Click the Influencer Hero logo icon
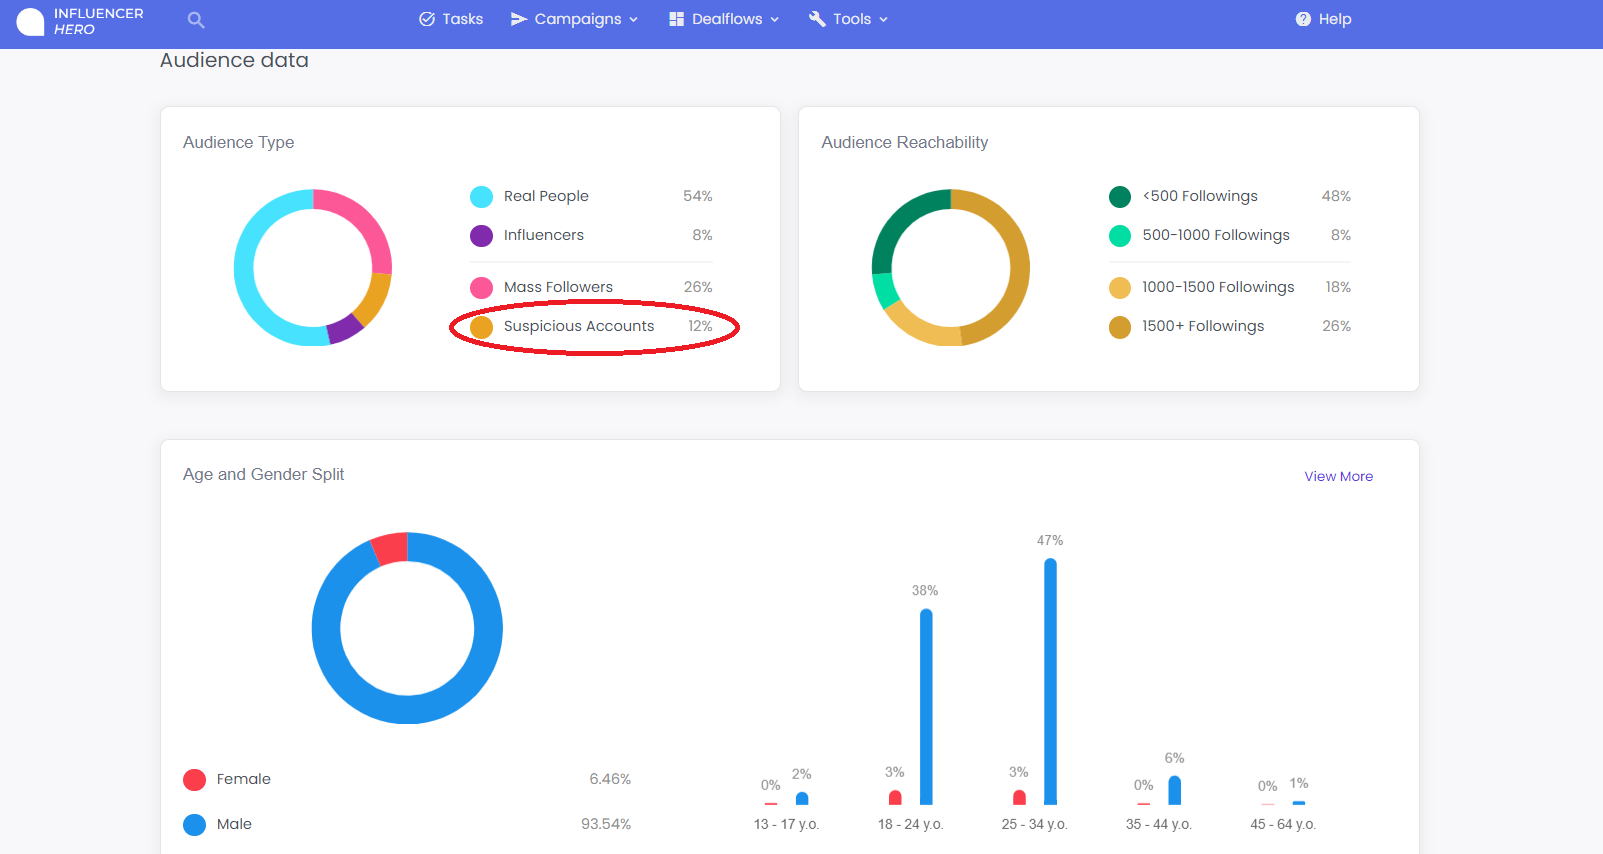Image resolution: width=1603 pixels, height=854 pixels. pyautogui.click(x=31, y=21)
